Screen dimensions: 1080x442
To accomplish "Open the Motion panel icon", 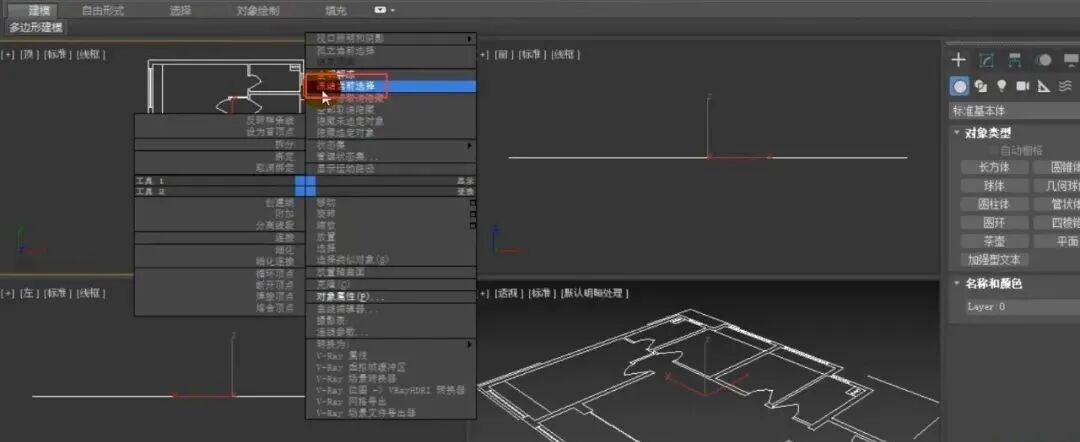I will pyautogui.click(x=1043, y=61).
